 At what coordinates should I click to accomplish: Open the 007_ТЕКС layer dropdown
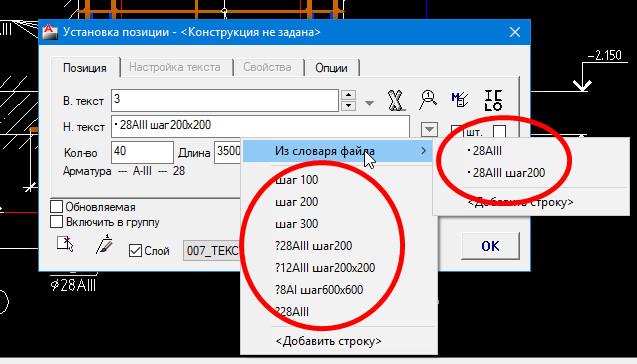click(212, 251)
